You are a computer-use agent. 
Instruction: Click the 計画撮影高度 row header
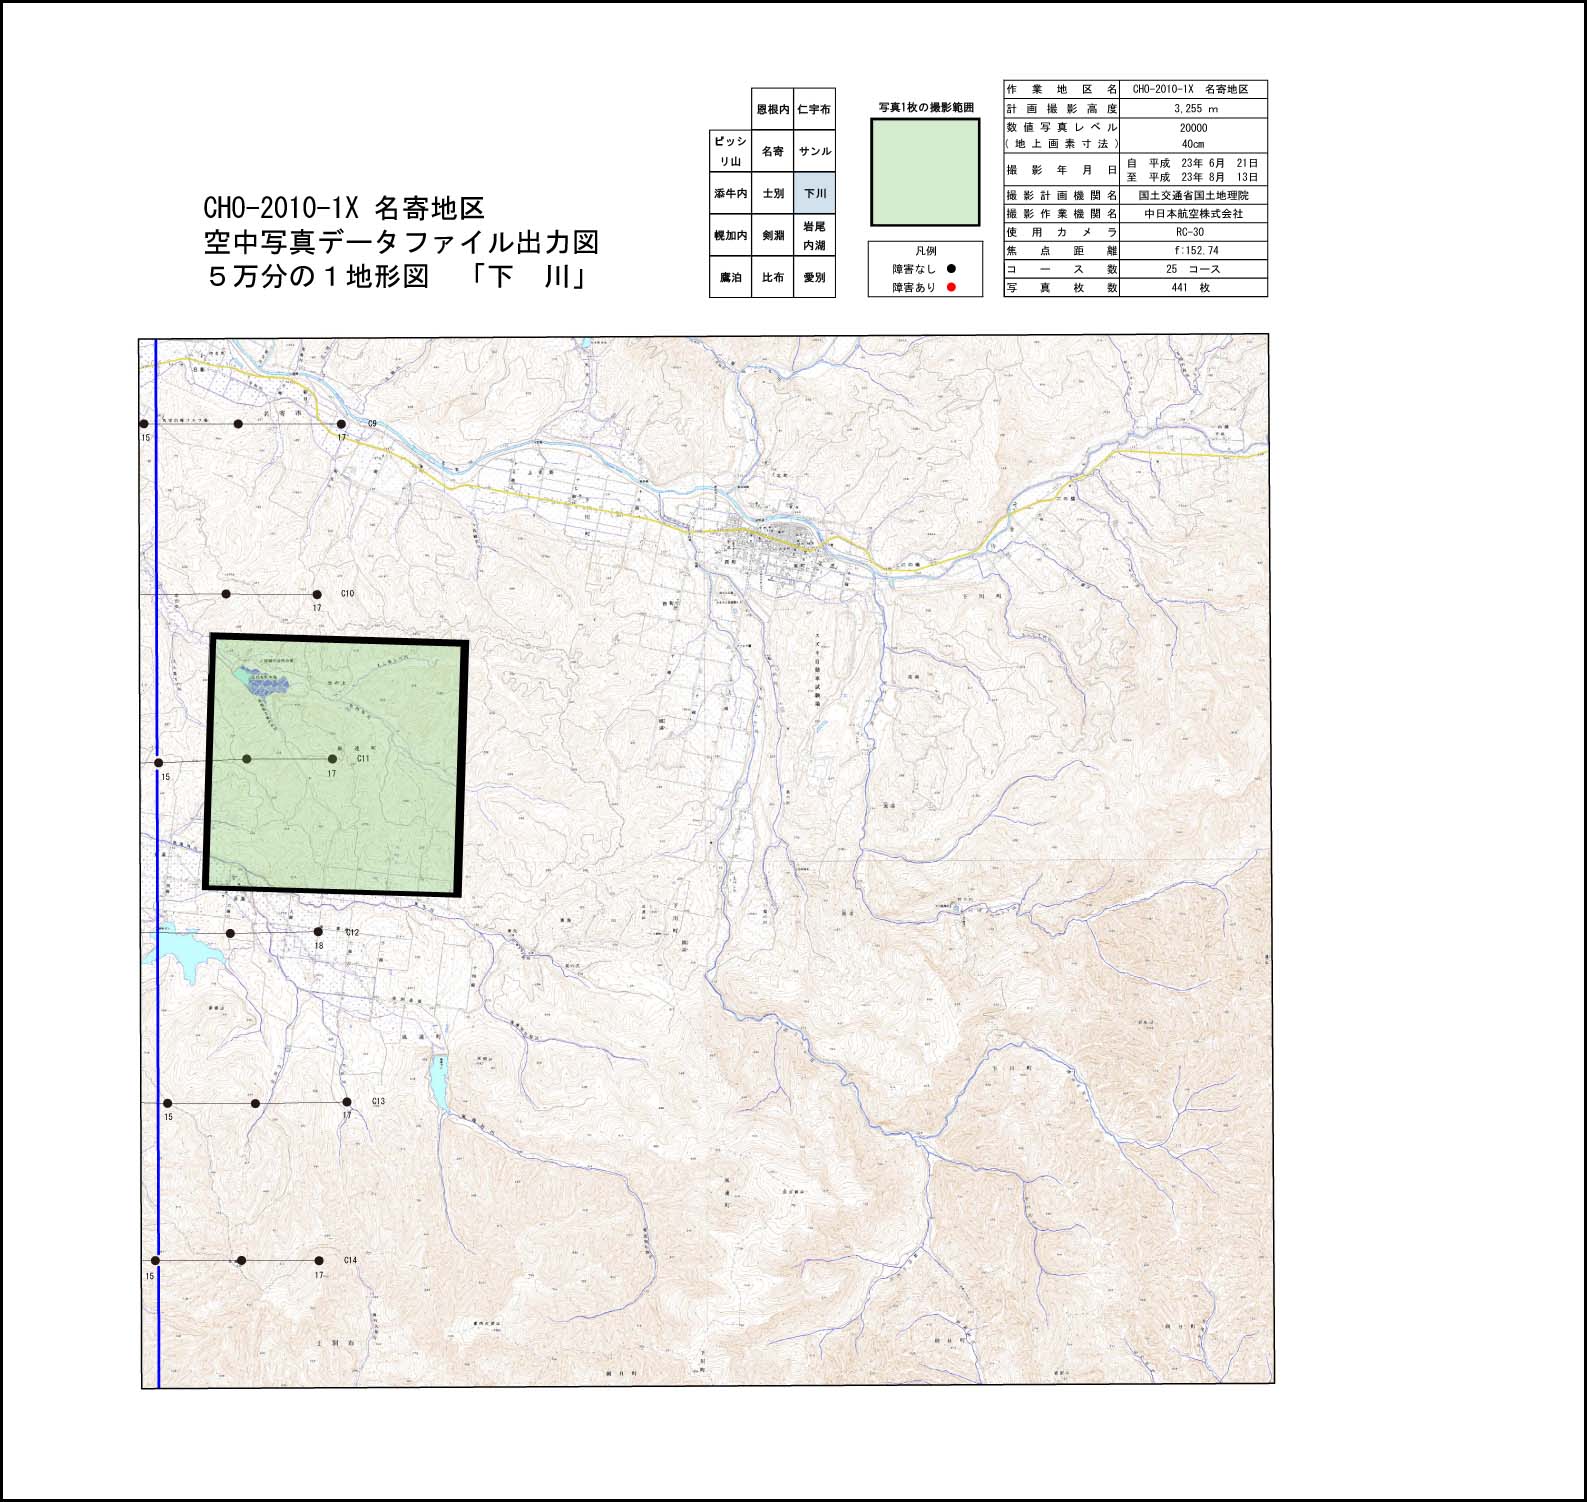(x=1062, y=108)
